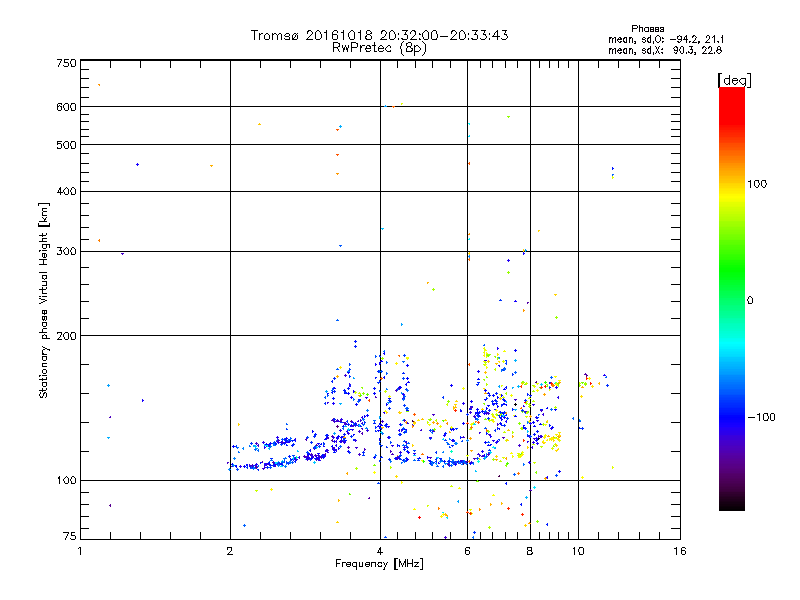The image size is (800, 600).
Task: Click the 'Phases' header text
Action: coord(648,29)
